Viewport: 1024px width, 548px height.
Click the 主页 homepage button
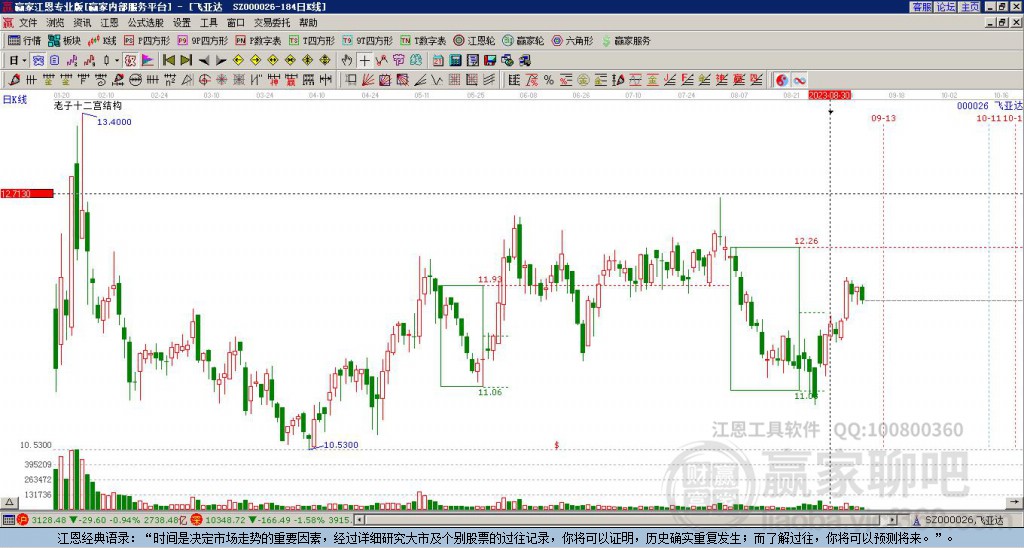click(969, 7)
